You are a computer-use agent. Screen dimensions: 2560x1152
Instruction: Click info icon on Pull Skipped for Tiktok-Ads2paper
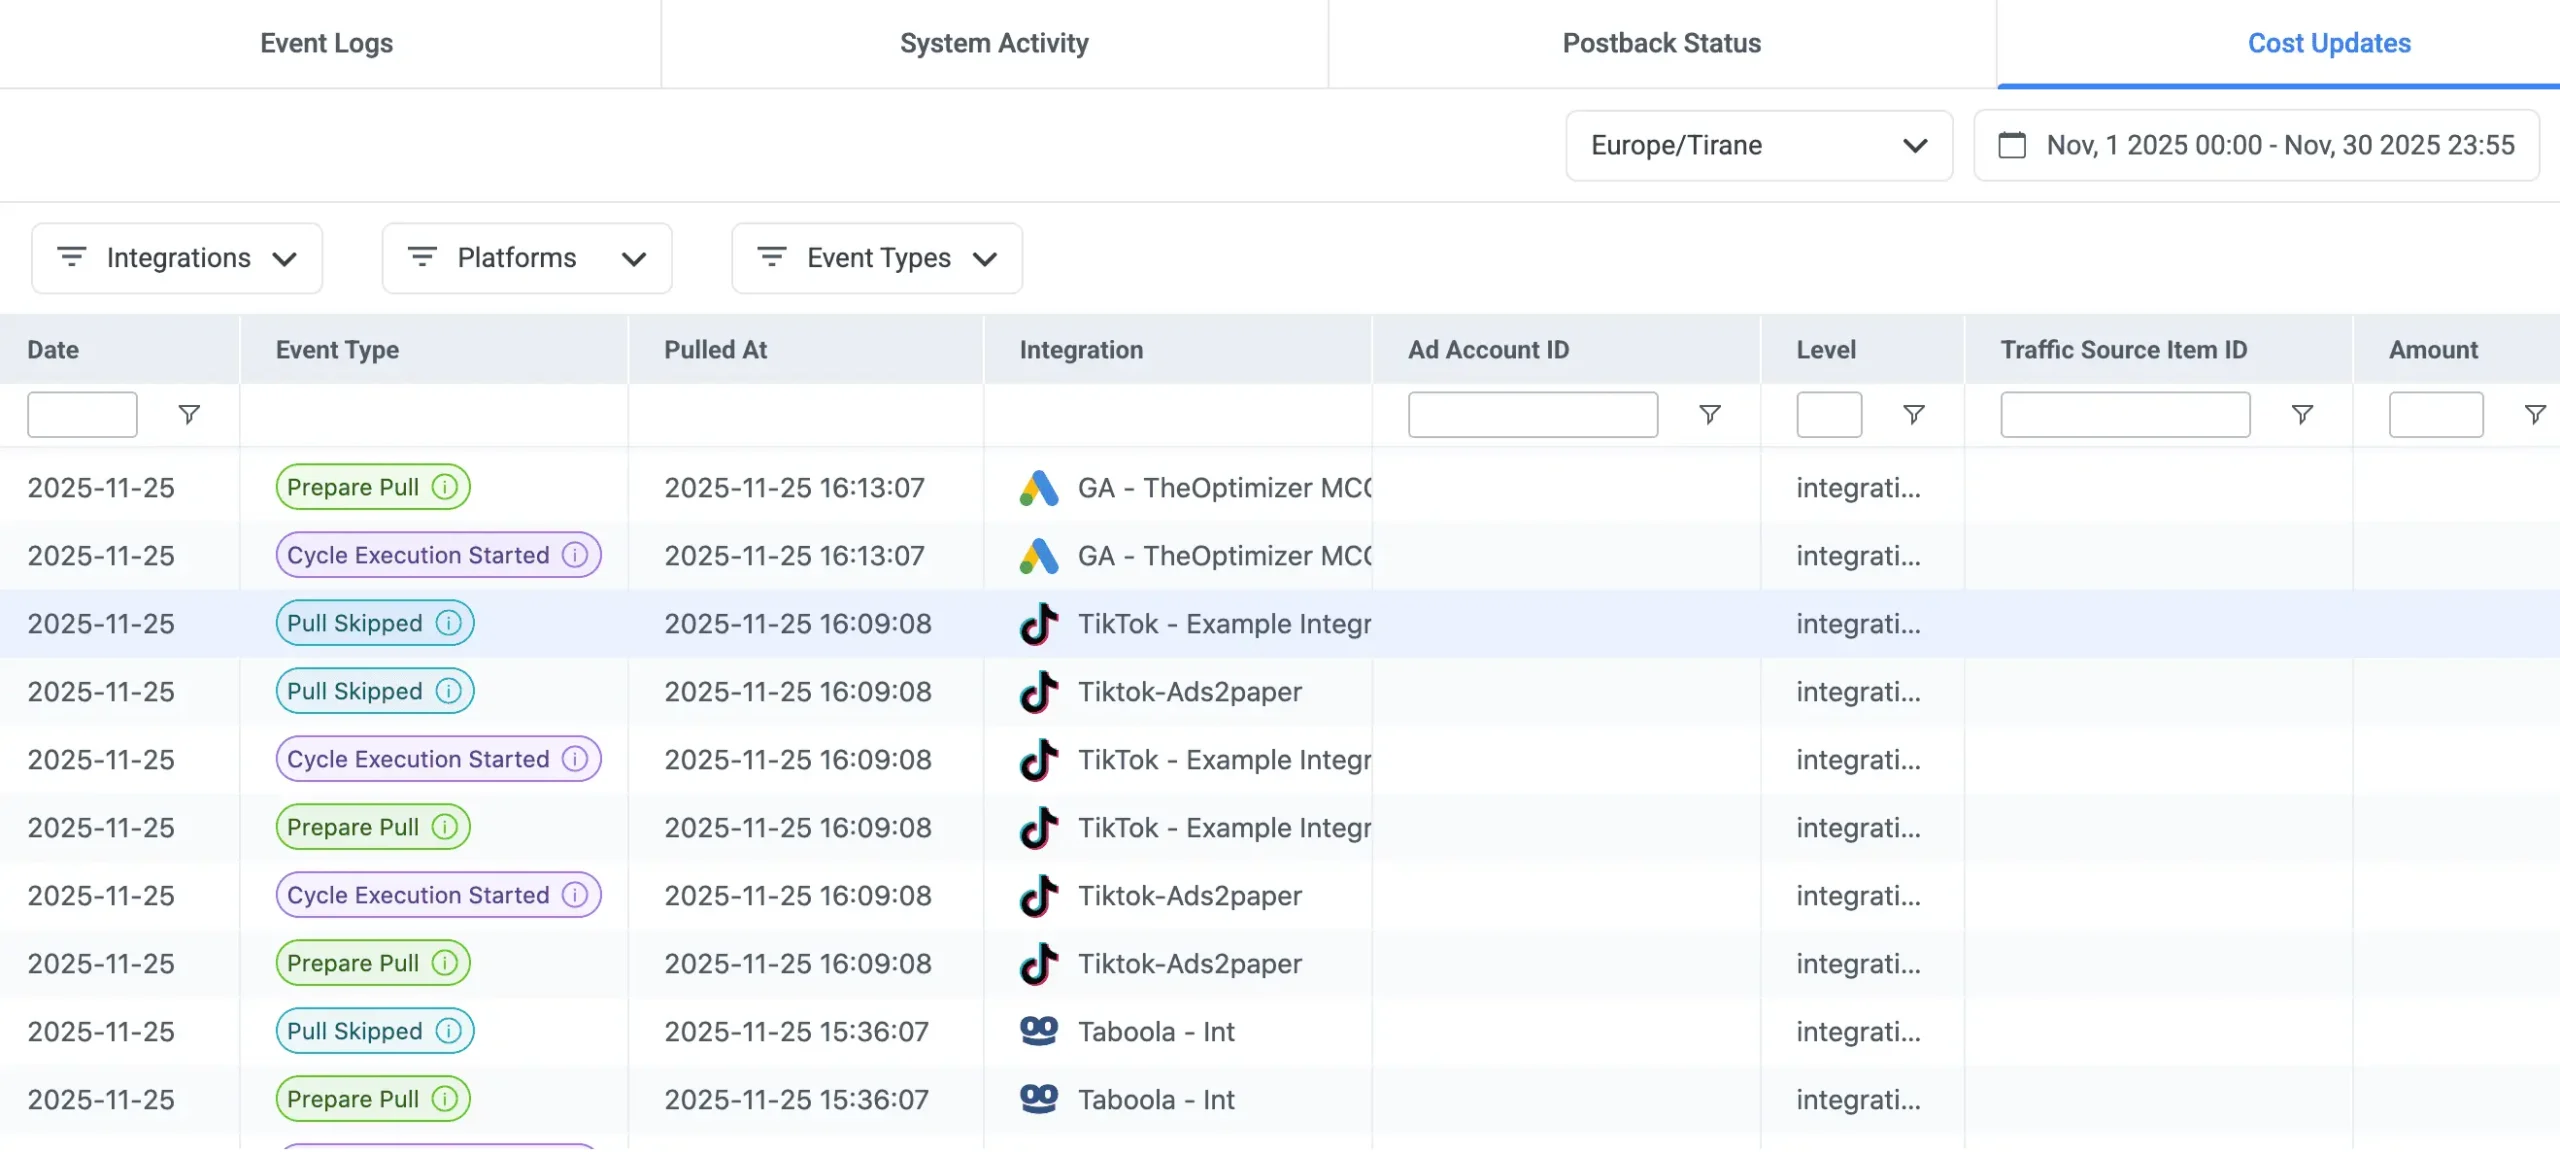[449, 691]
